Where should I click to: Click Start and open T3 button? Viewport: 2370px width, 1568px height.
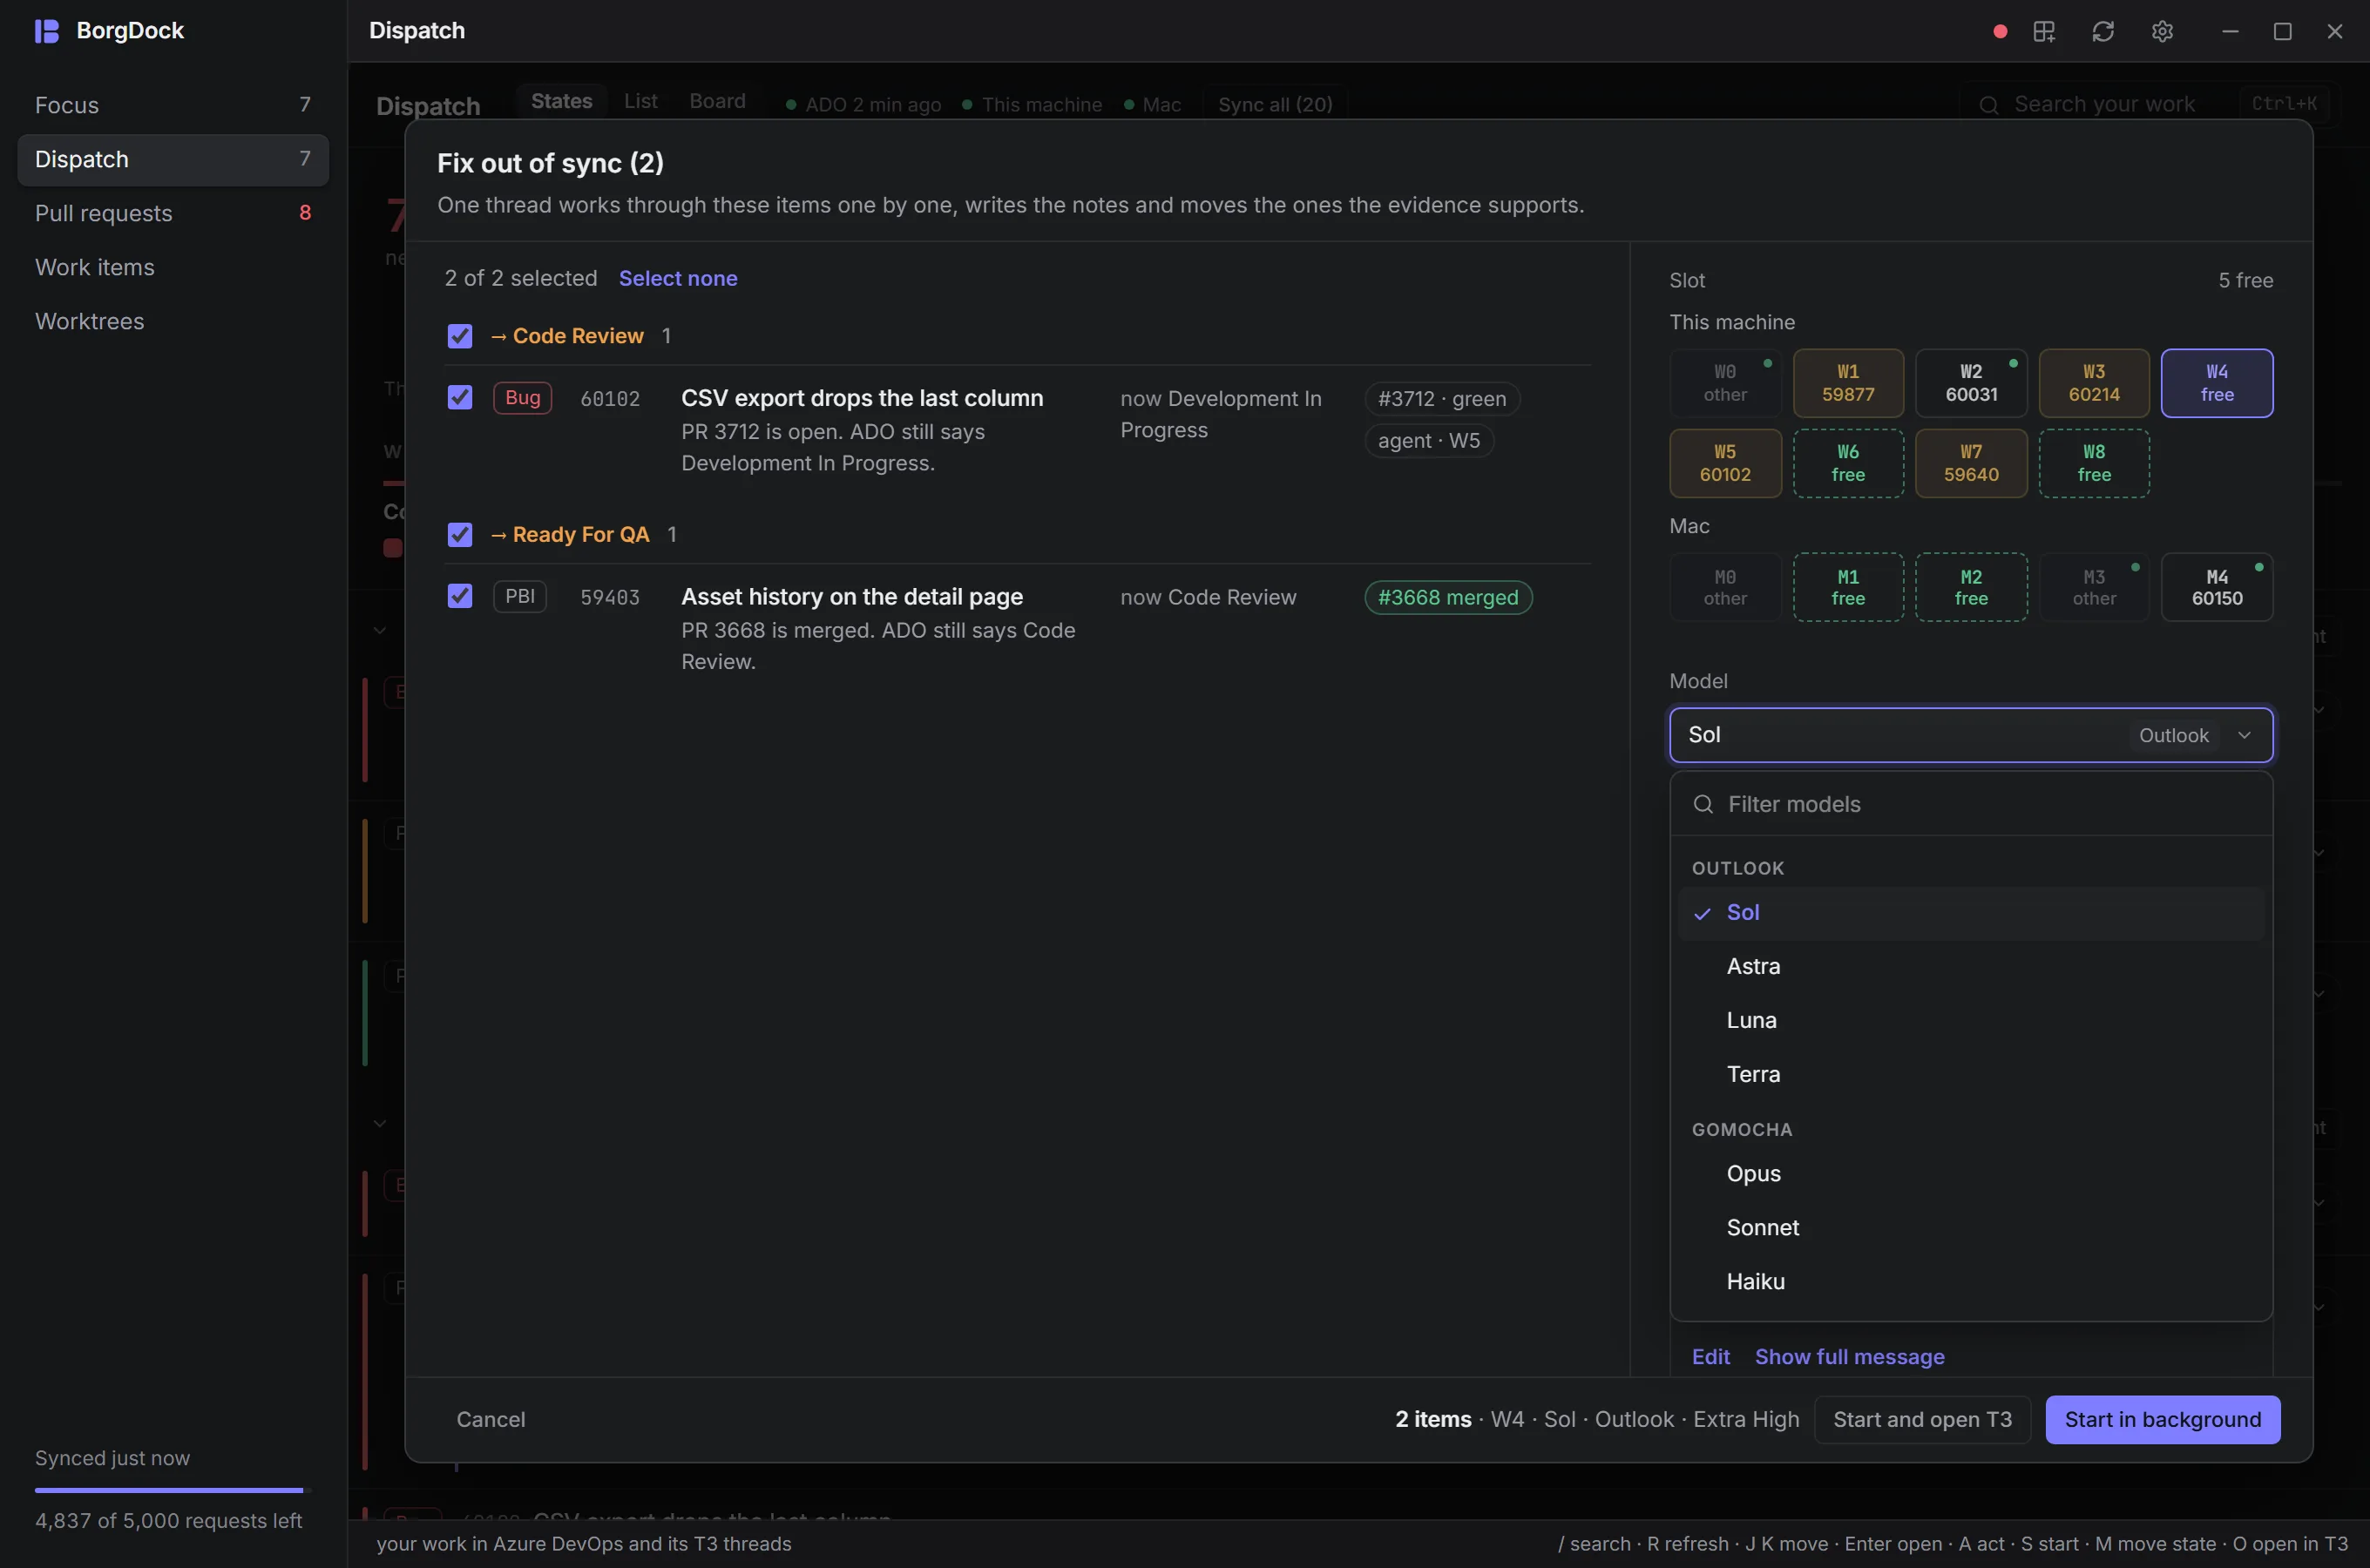point(1922,1419)
